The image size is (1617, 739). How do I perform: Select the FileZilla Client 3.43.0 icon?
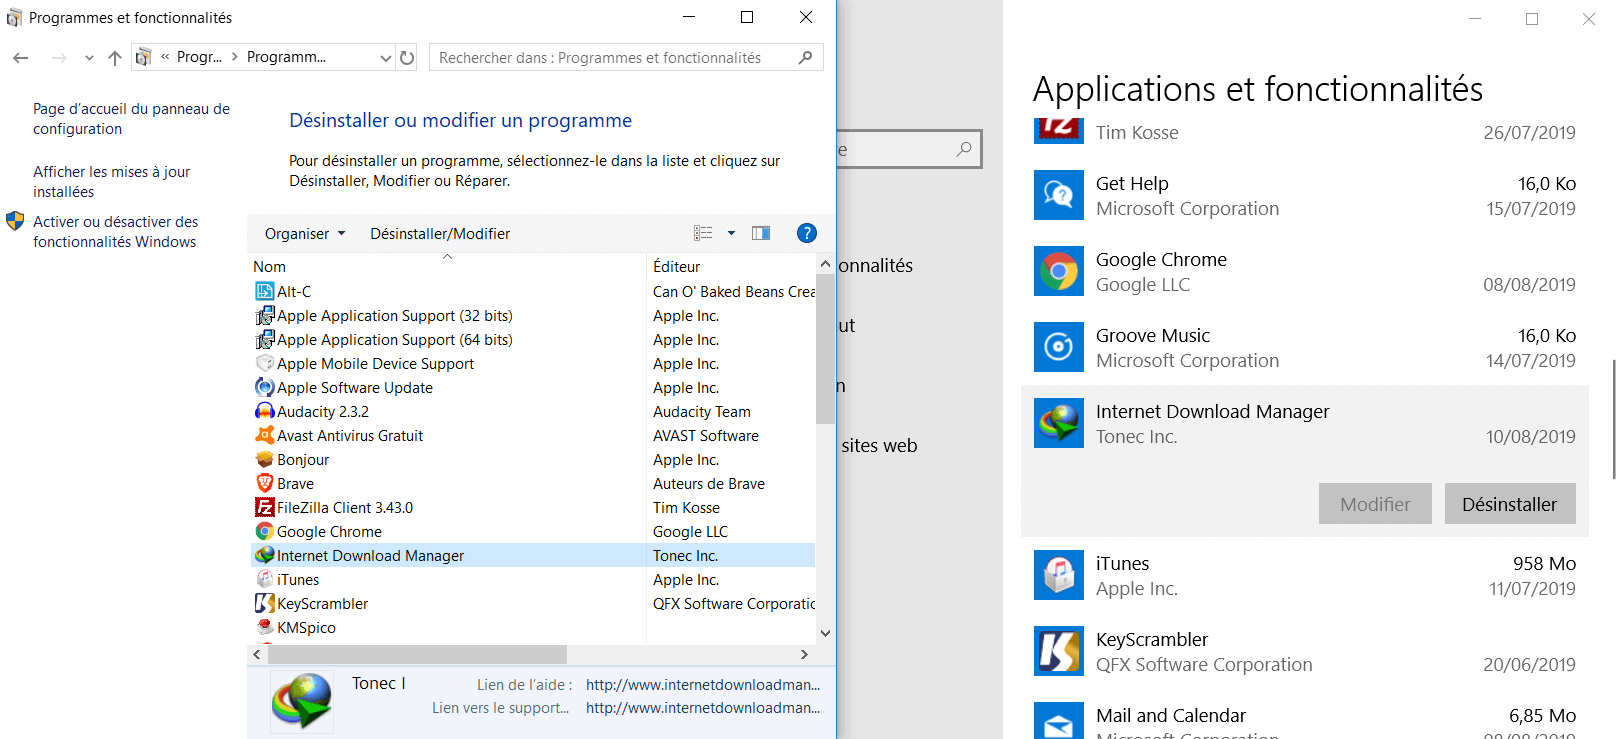tap(264, 507)
